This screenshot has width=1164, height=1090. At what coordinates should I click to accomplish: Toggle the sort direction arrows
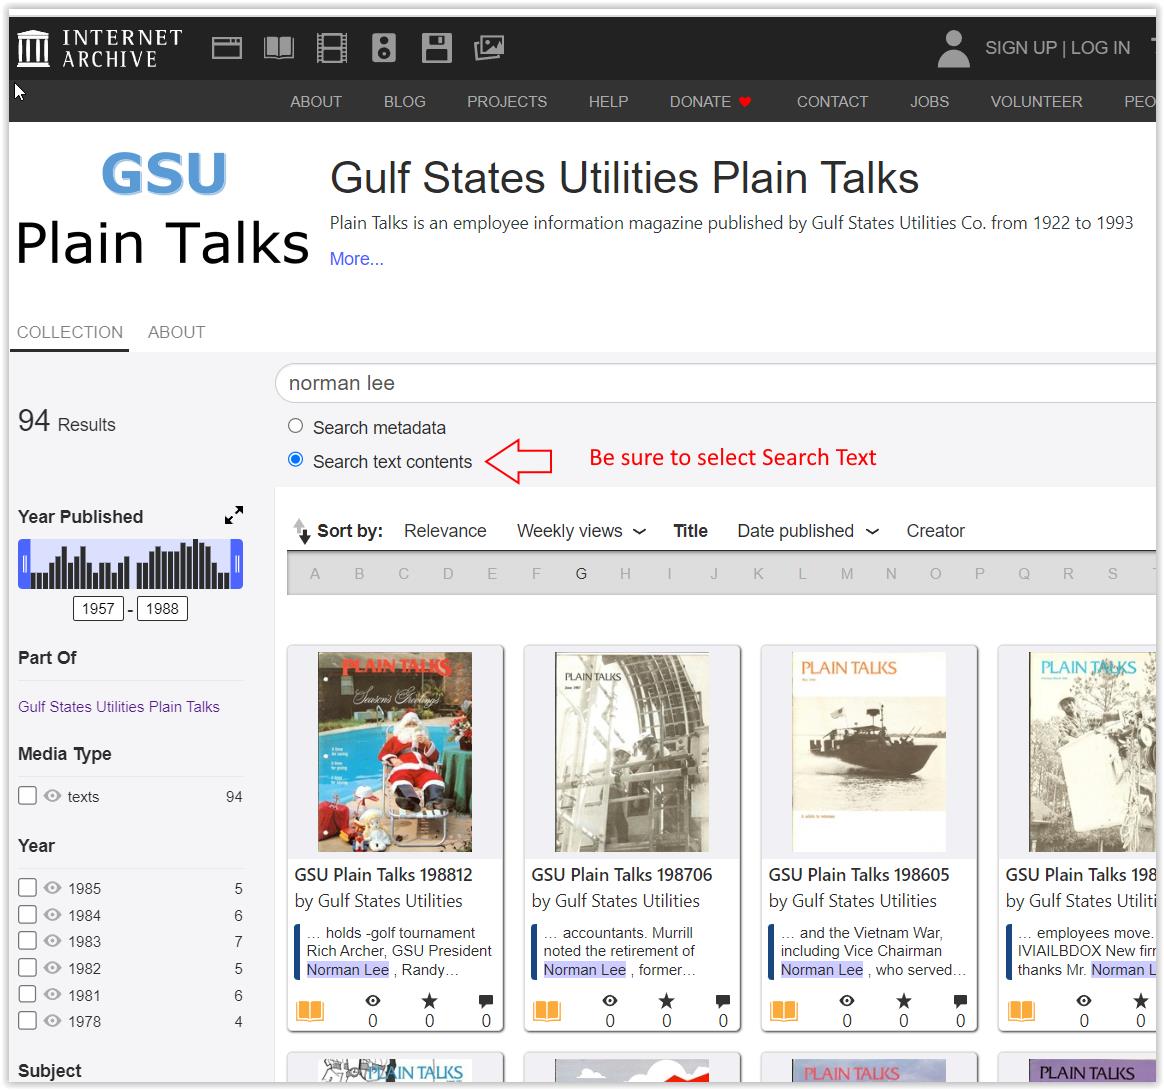pyautogui.click(x=301, y=531)
